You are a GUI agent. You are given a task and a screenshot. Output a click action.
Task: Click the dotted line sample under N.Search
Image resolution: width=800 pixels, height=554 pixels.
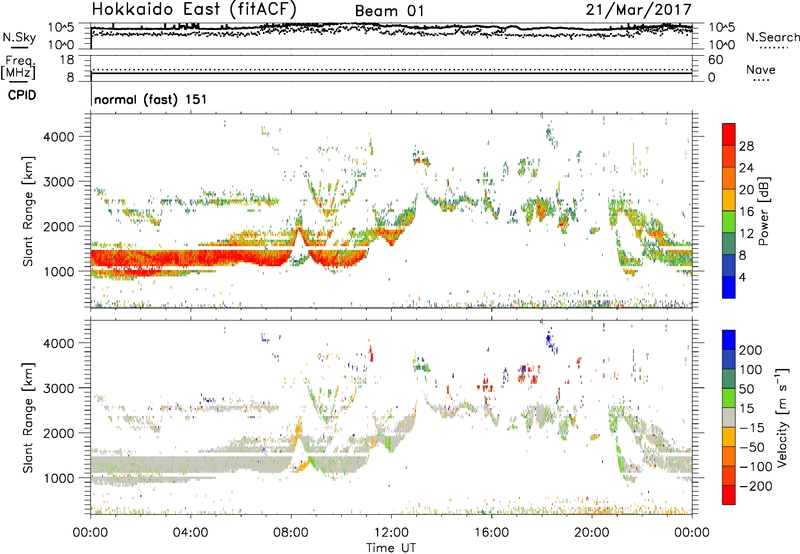click(x=774, y=48)
